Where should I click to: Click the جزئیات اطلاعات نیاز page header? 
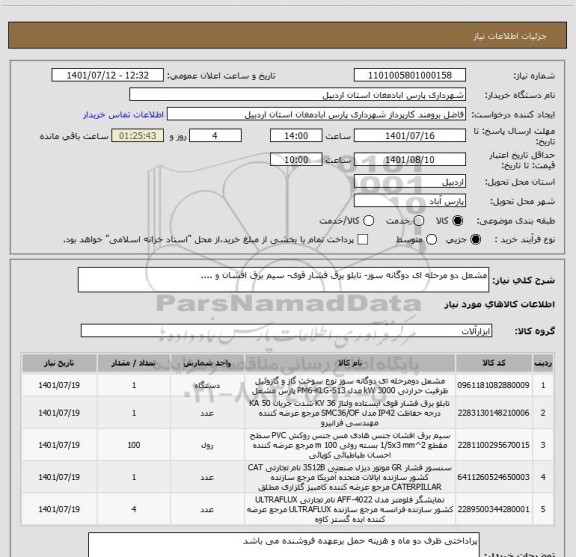pyautogui.click(x=510, y=36)
